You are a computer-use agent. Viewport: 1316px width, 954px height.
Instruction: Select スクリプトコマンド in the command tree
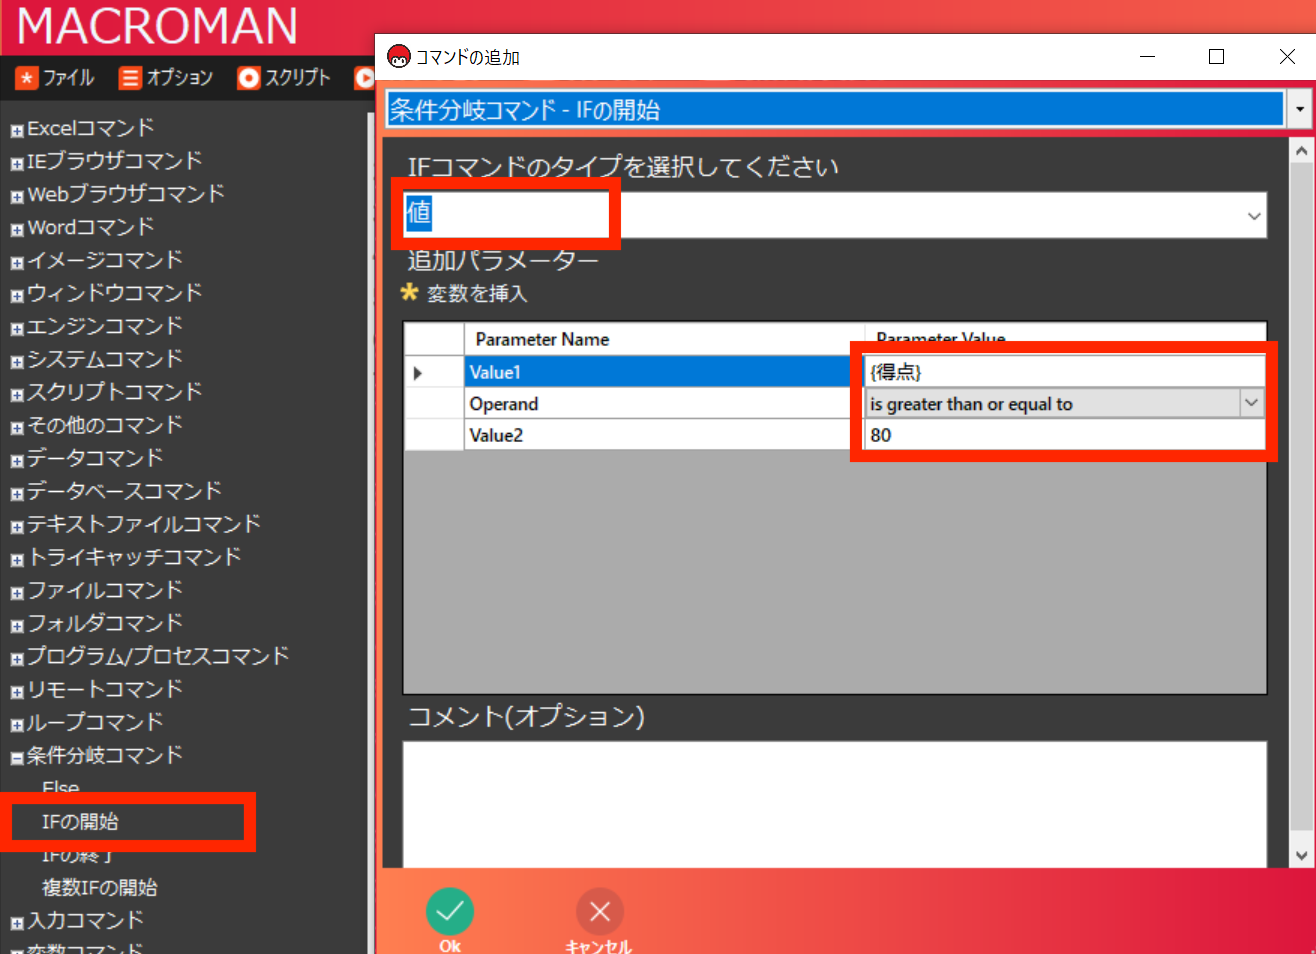pyautogui.click(x=114, y=392)
